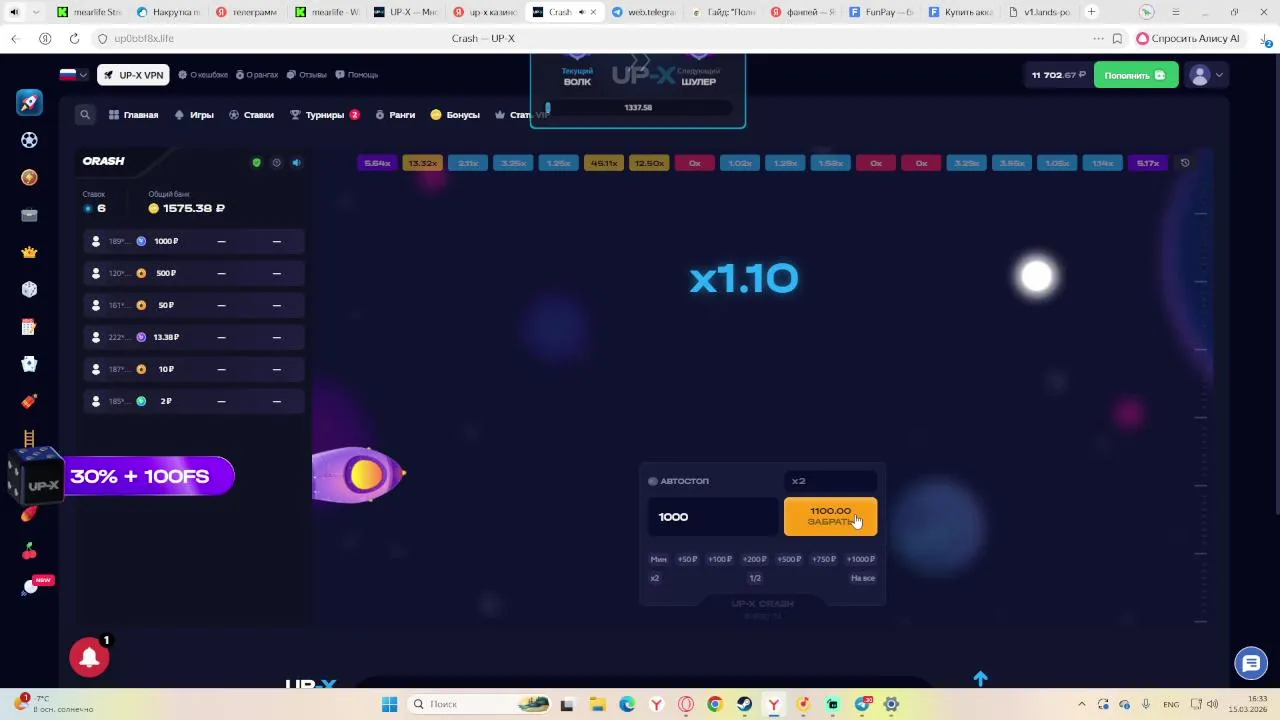
Task: Reload the page with refresh icon
Action: tap(74, 38)
